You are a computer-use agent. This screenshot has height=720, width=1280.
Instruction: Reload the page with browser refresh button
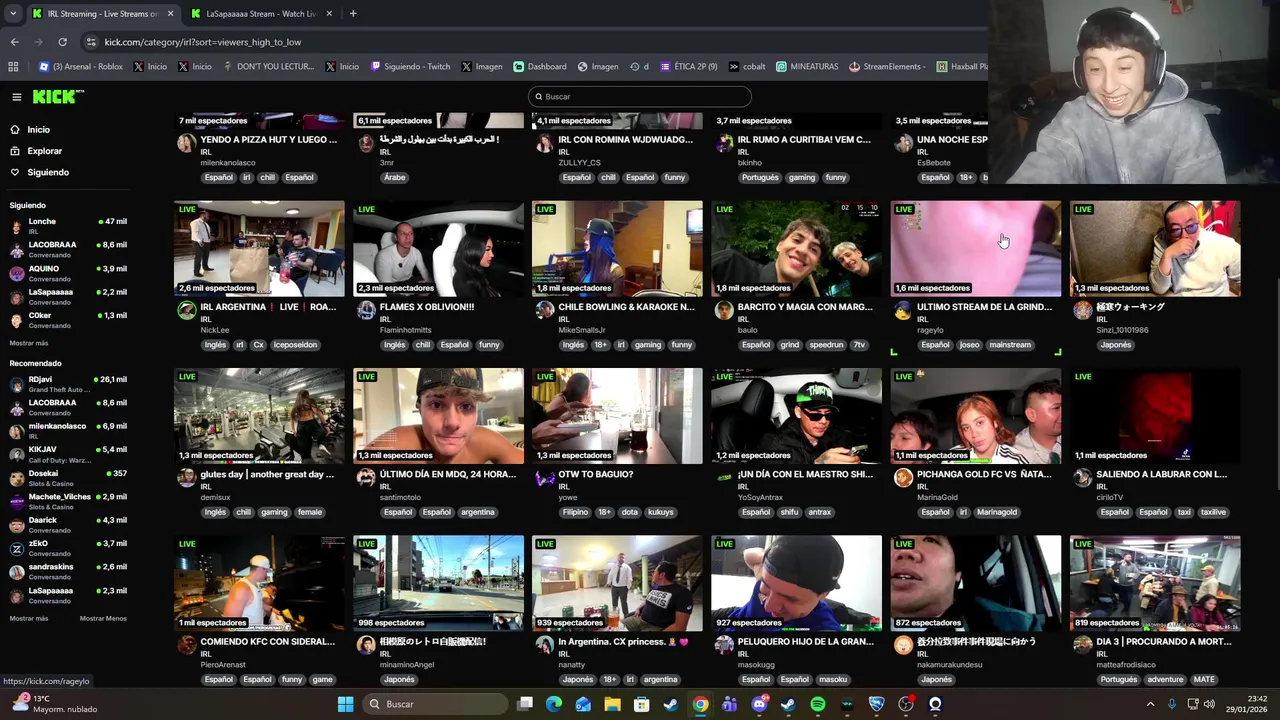pos(62,42)
